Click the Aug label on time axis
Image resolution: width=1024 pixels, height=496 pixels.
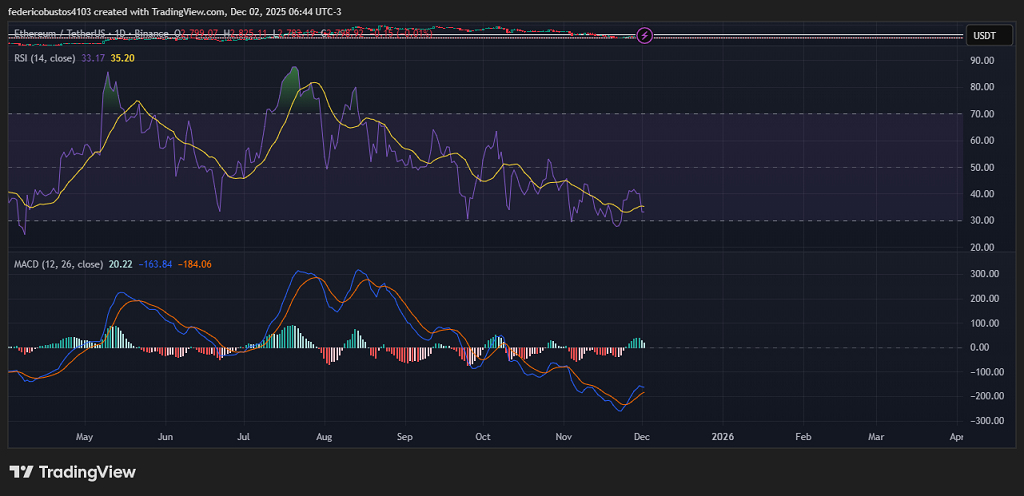coord(323,437)
